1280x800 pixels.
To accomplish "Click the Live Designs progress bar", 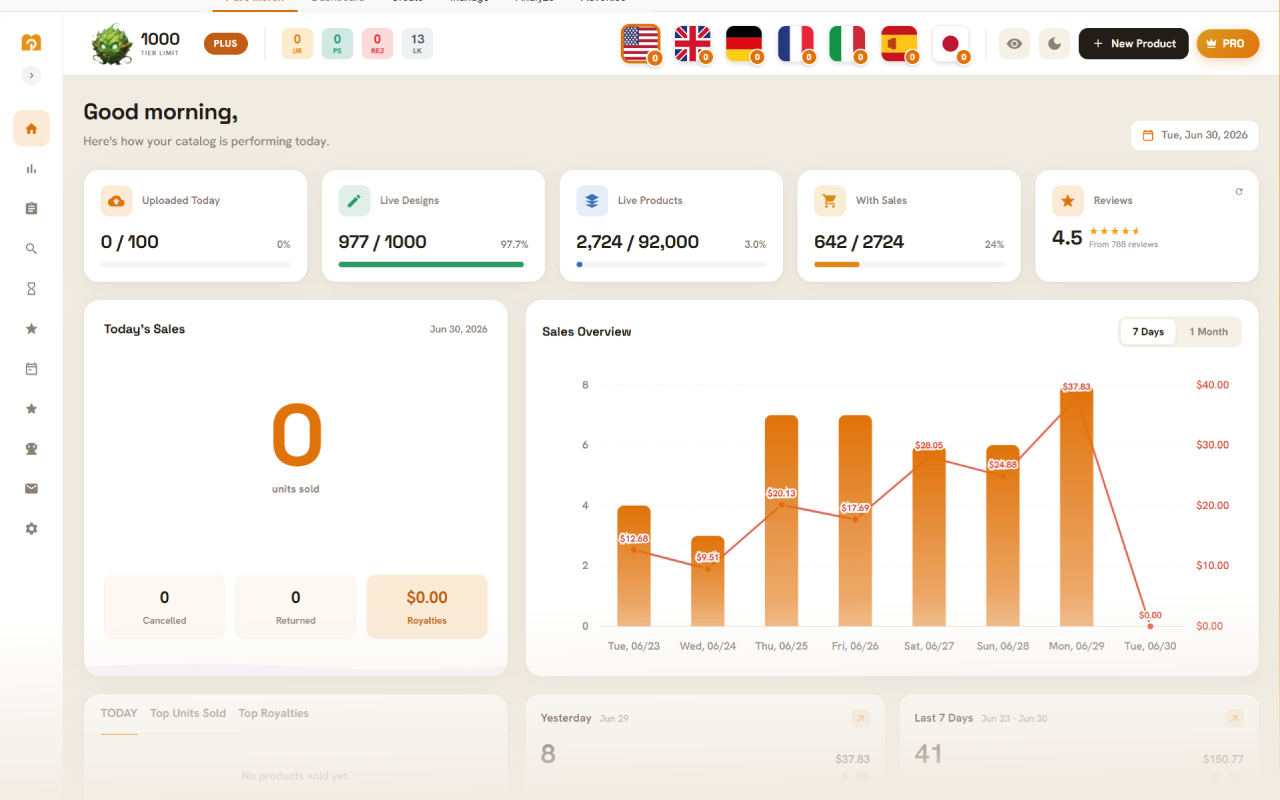I will (433, 264).
